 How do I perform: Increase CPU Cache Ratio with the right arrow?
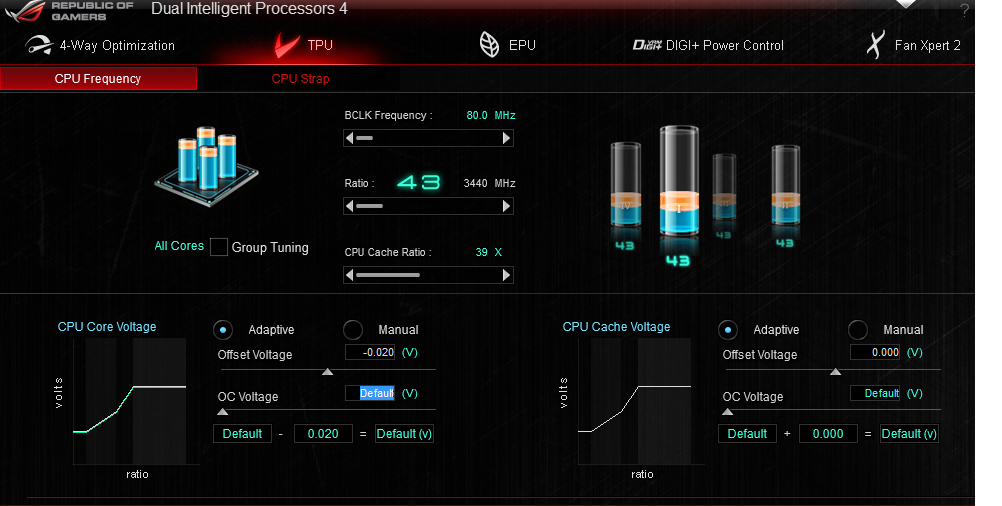[x=507, y=275]
